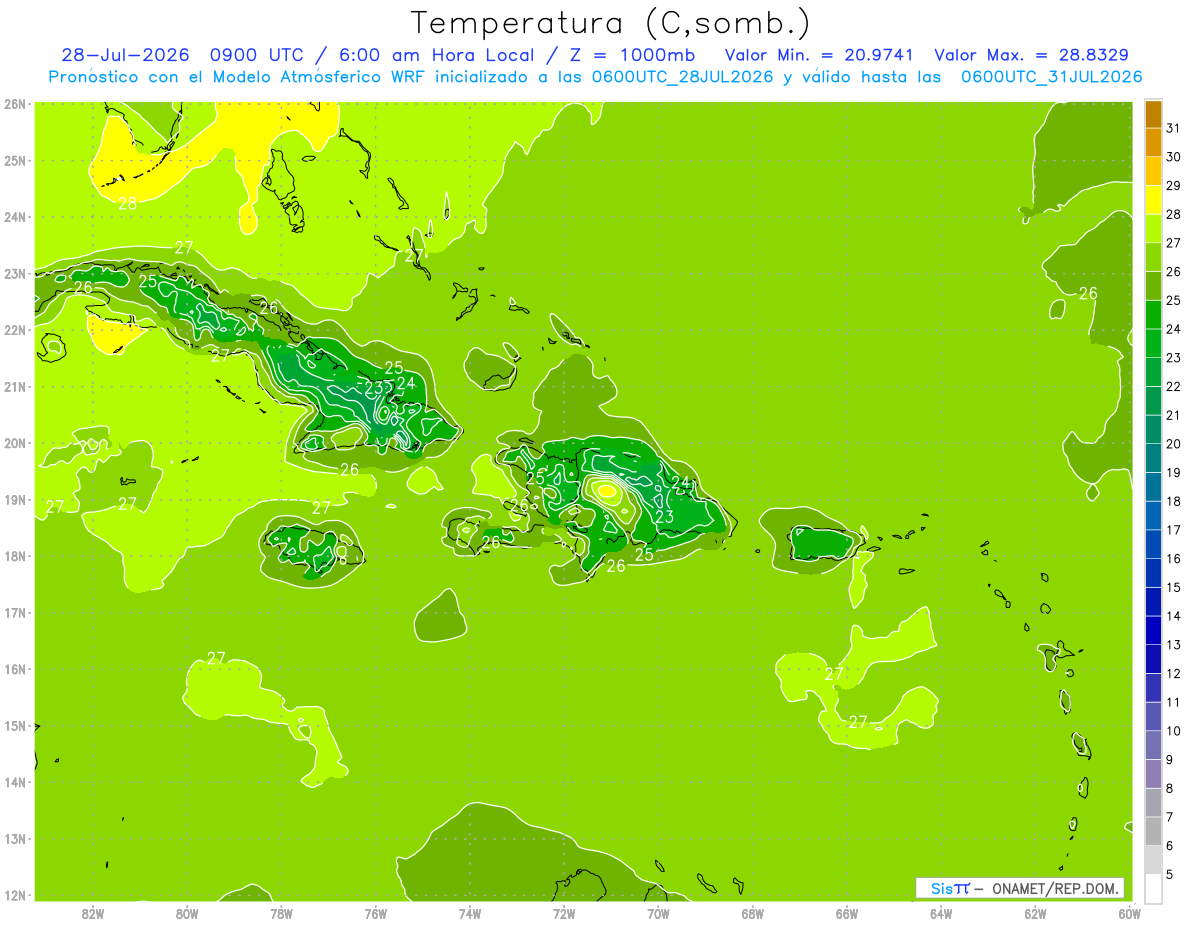Screen dimensions: 1200x927
Task: Click the 12N latitude axis label
Action: [14, 895]
